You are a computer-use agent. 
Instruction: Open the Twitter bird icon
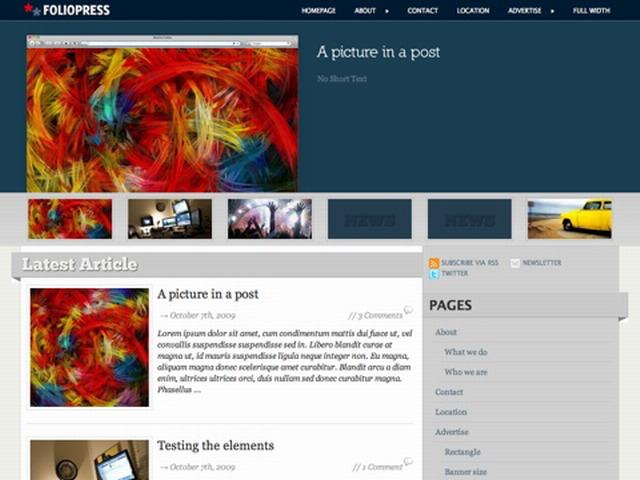(x=434, y=274)
